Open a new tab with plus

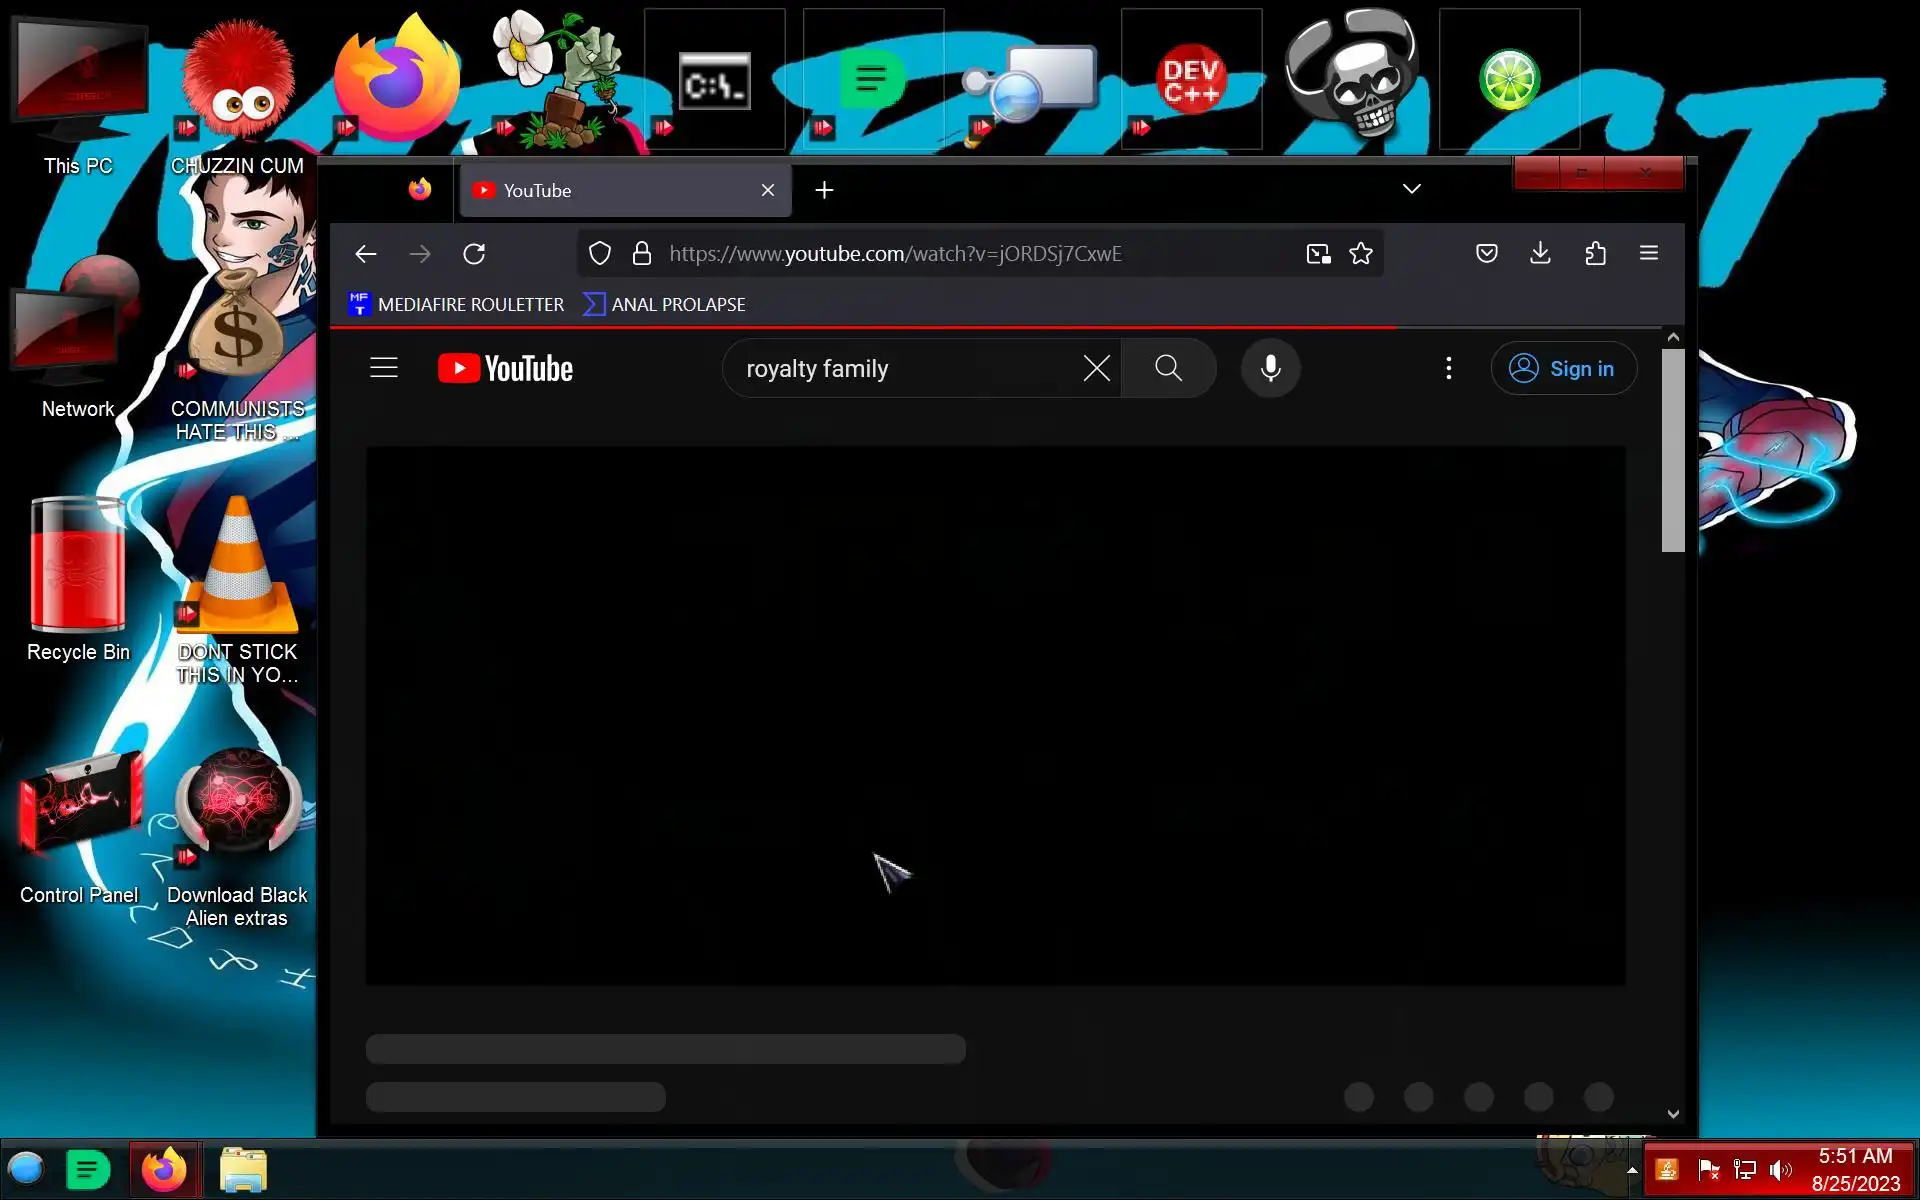coord(824,190)
